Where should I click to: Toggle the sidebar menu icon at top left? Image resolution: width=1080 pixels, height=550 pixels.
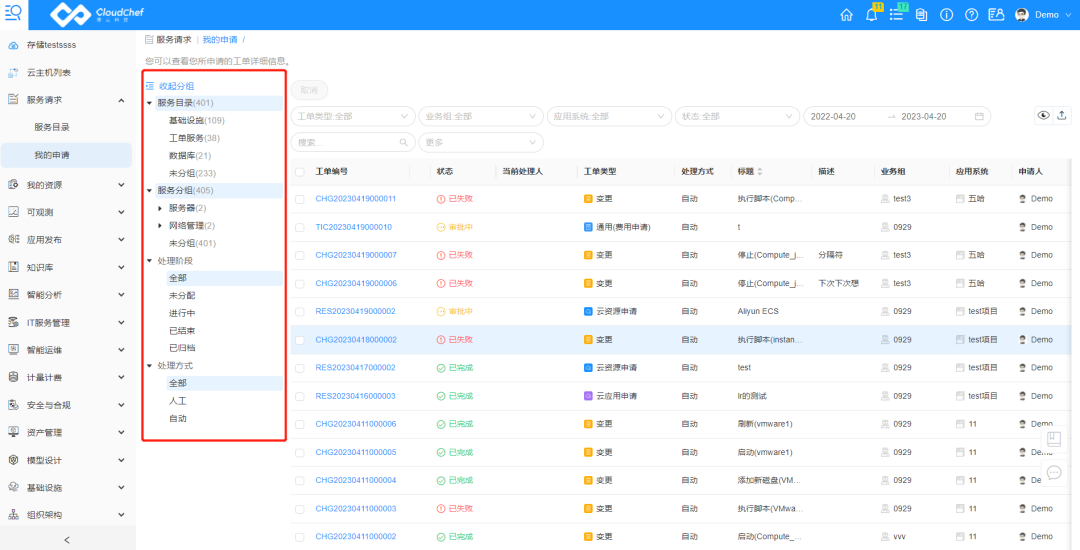click(x=13, y=12)
